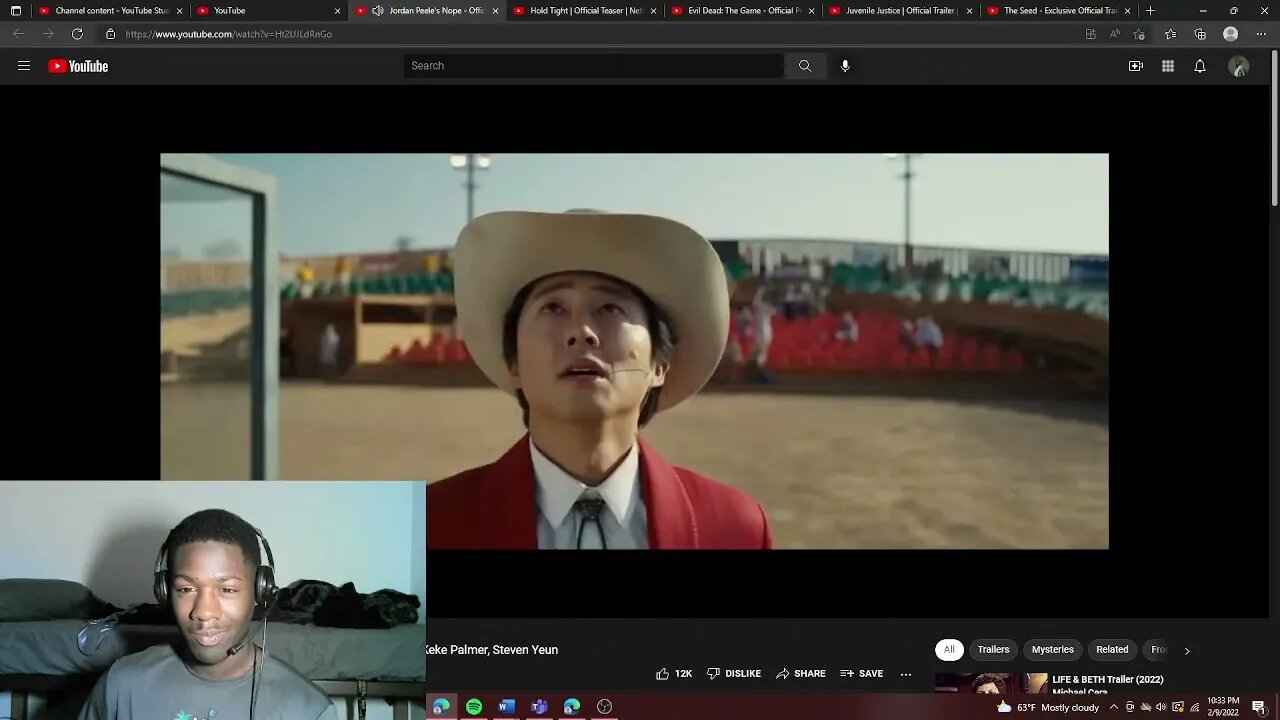This screenshot has height=720, width=1280.
Task: Click the app available icon in address bar
Action: click(x=1091, y=34)
